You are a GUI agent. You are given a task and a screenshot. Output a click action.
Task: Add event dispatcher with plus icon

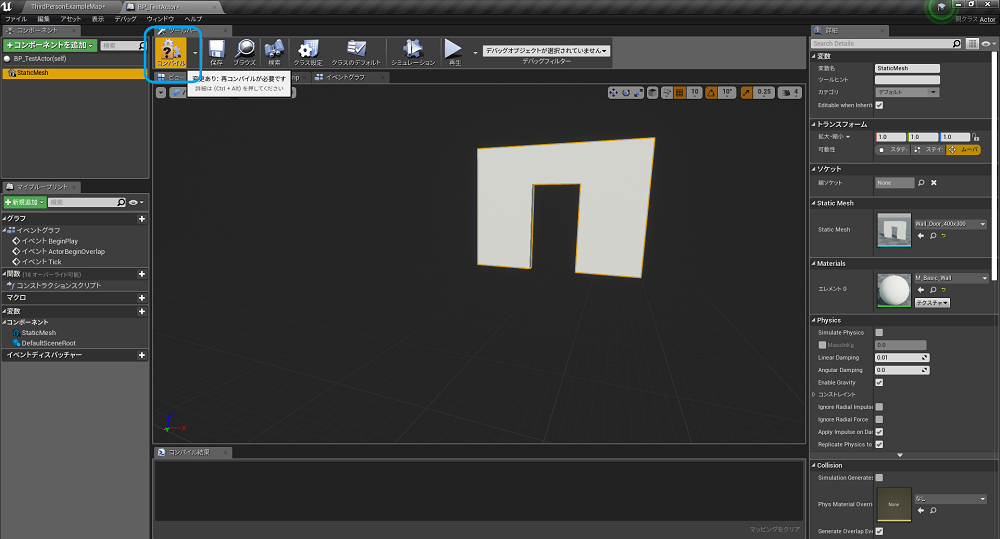coord(142,355)
